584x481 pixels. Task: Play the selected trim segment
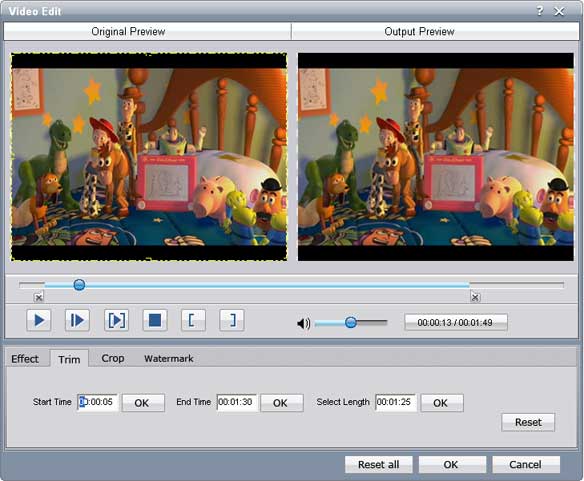[x=116, y=320]
